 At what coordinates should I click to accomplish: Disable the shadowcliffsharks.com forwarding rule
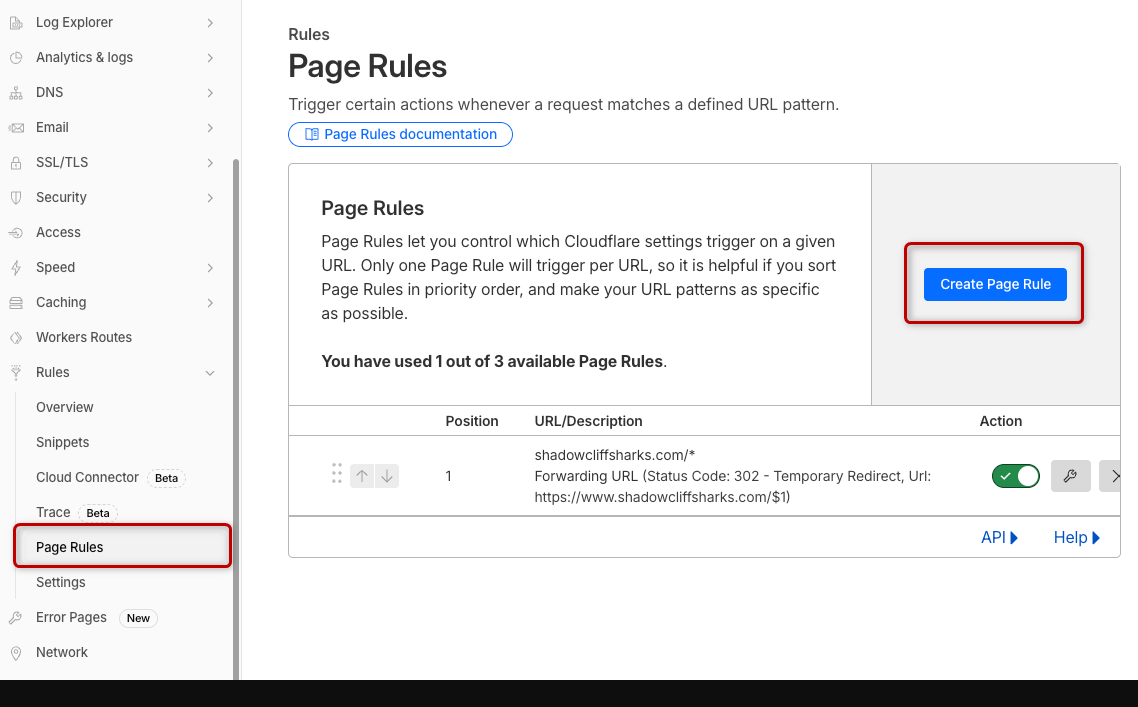tap(1016, 476)
